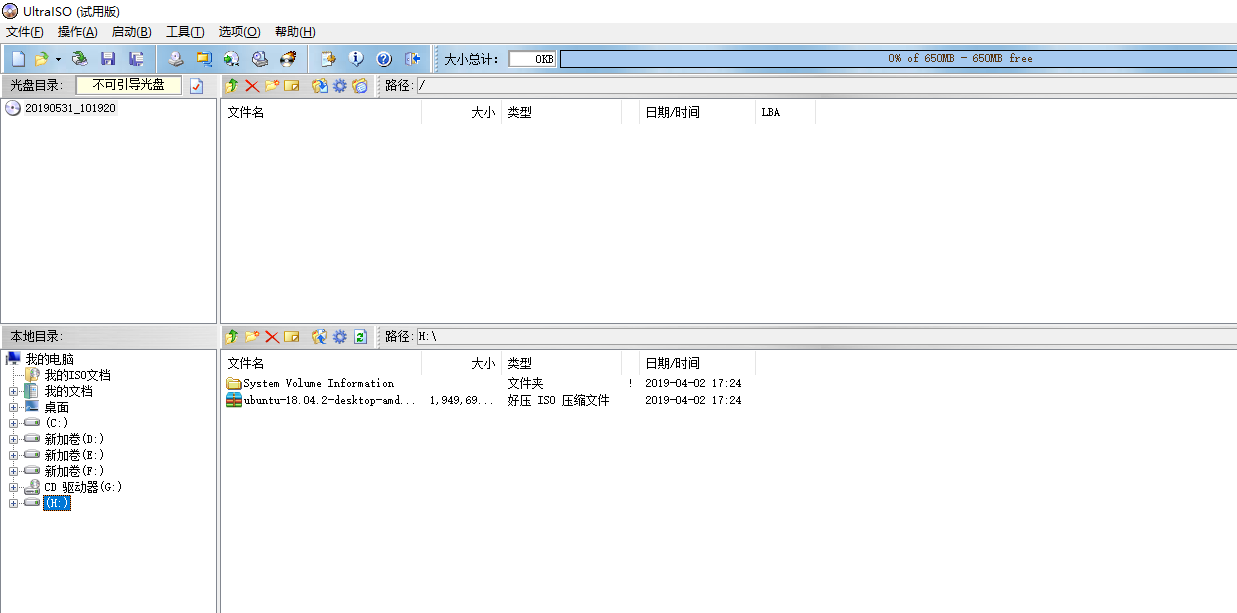Expand the (H:) drive node
The height and width of the screenshot is (613, 1237).
tap(13, 503)
